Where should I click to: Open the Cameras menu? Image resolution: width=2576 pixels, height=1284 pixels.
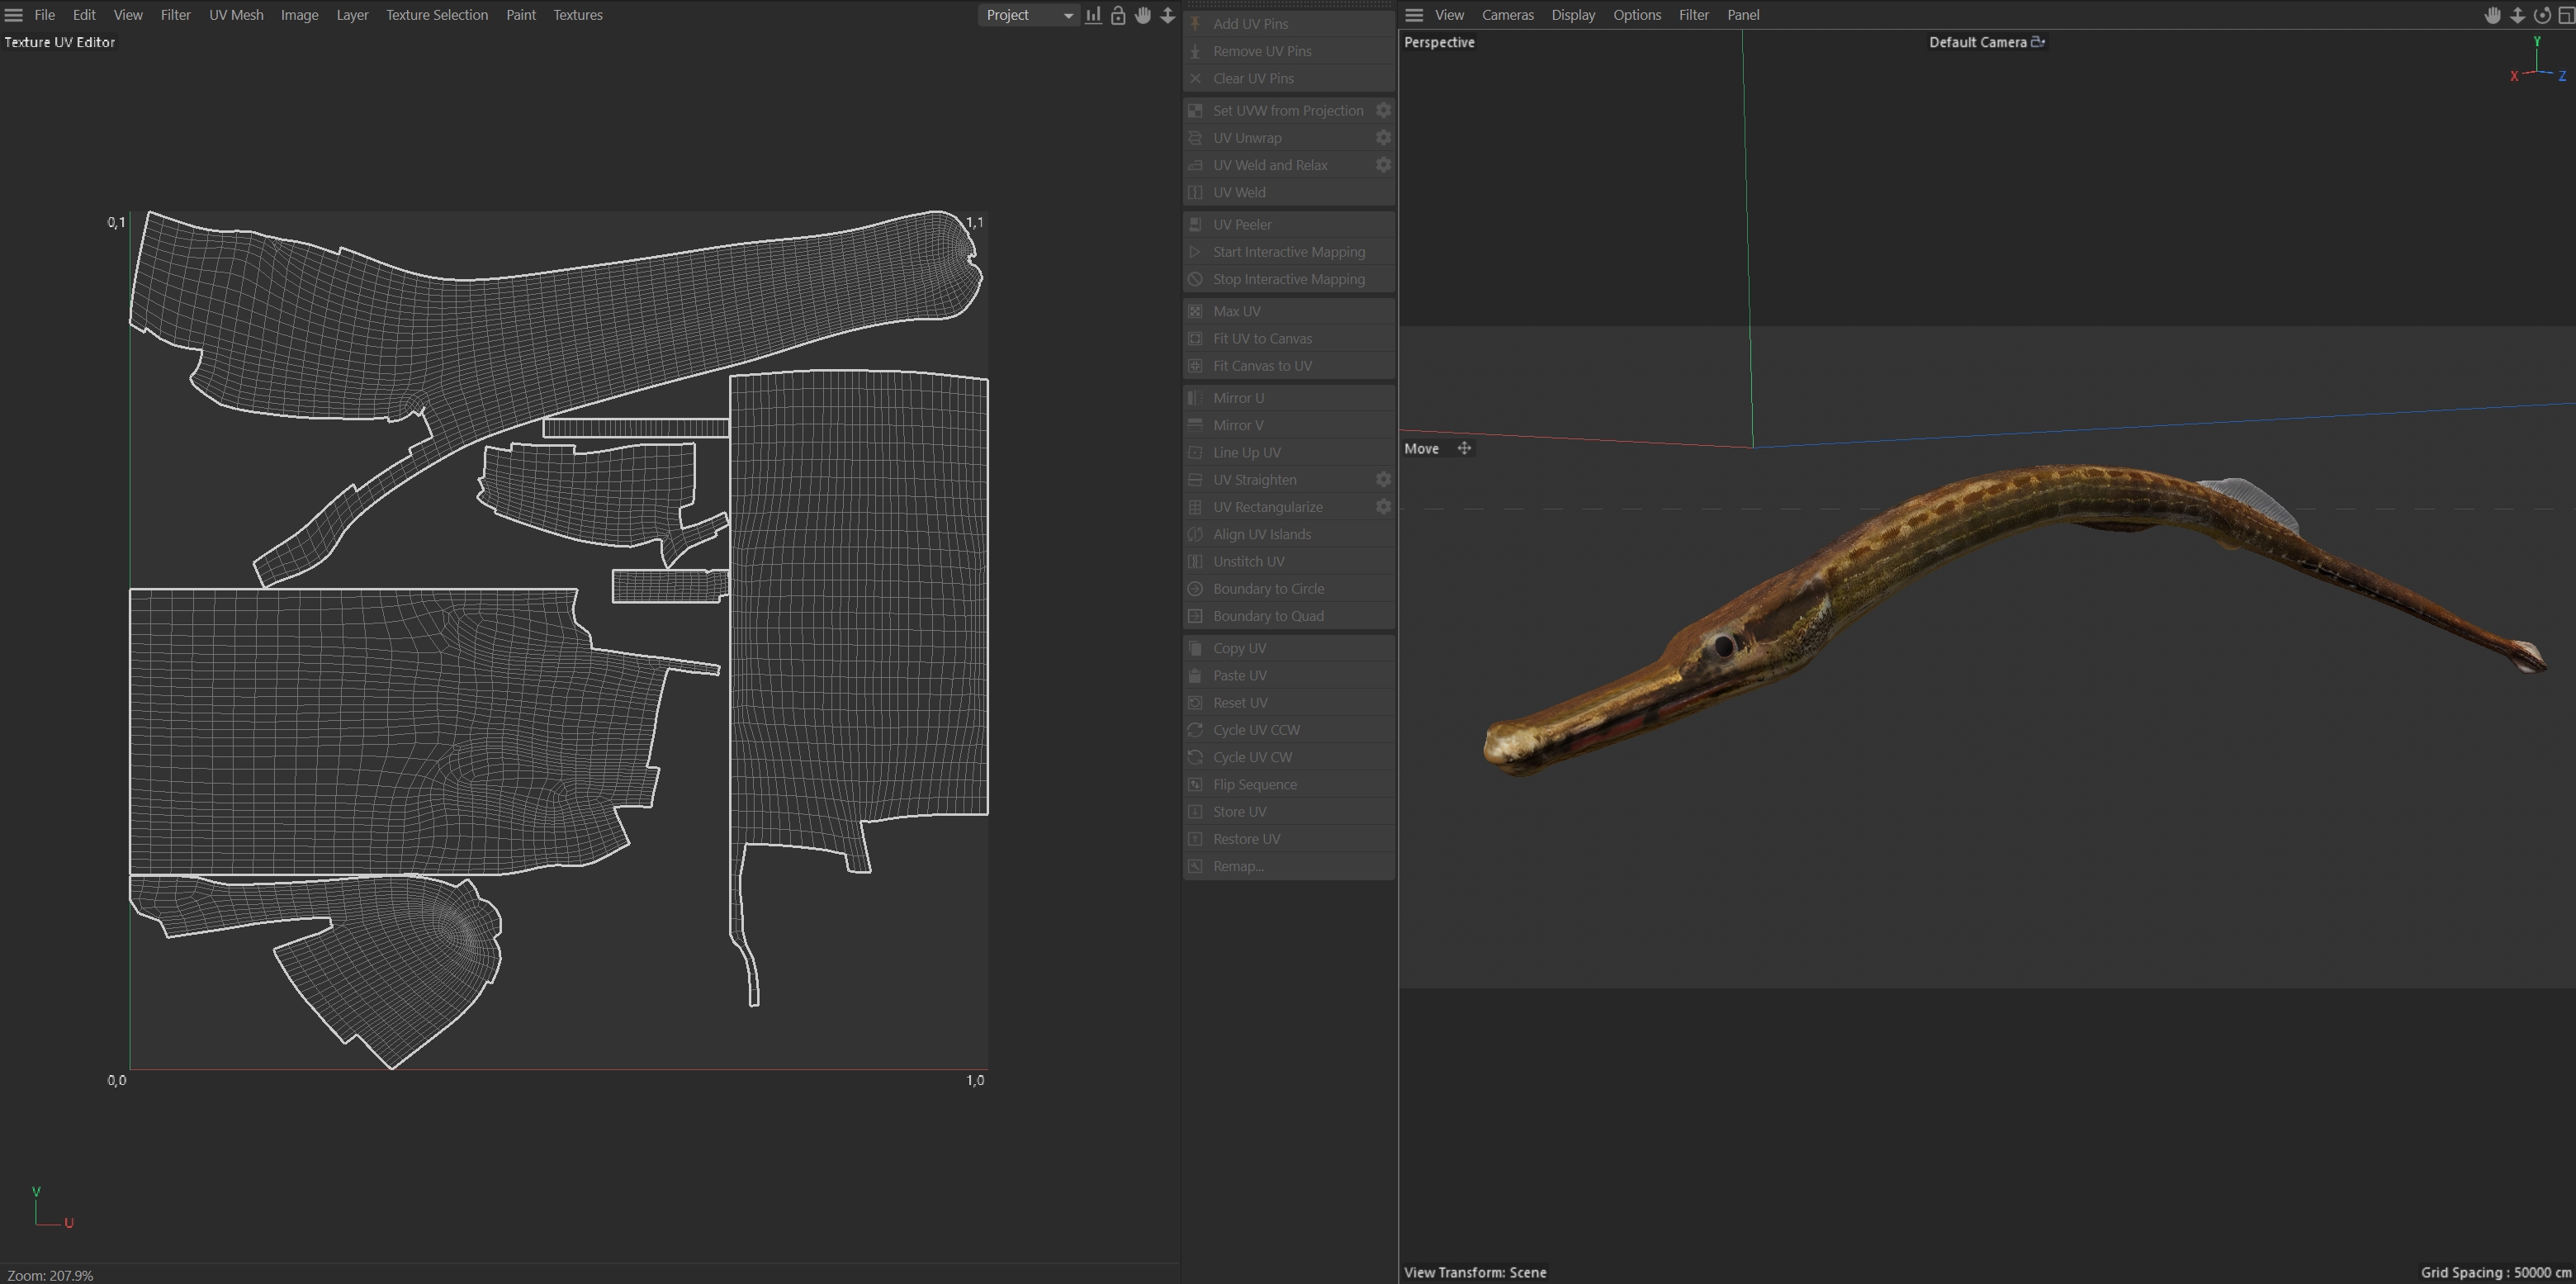click(1507, 15)
